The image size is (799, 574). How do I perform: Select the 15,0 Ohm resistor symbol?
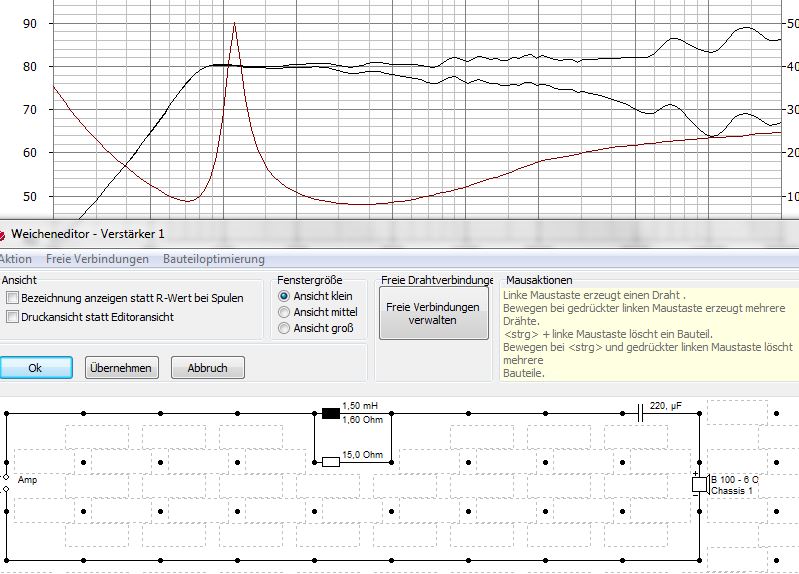coord(331,461)
